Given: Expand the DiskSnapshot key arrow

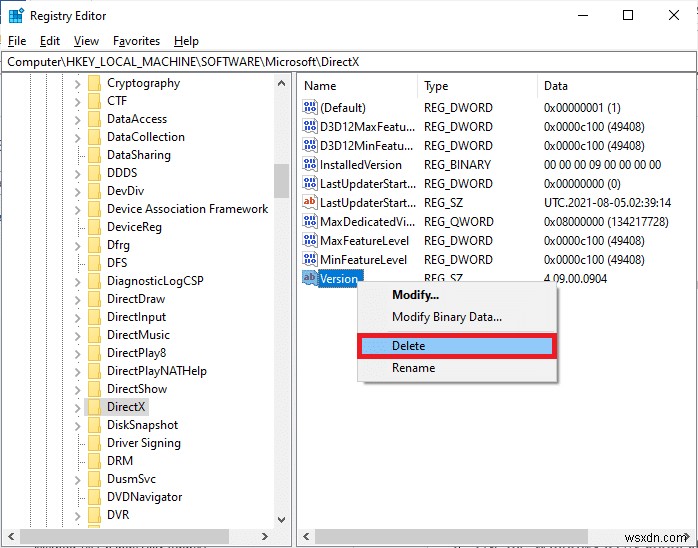Looking at the screenshot, I should [77, 426].
